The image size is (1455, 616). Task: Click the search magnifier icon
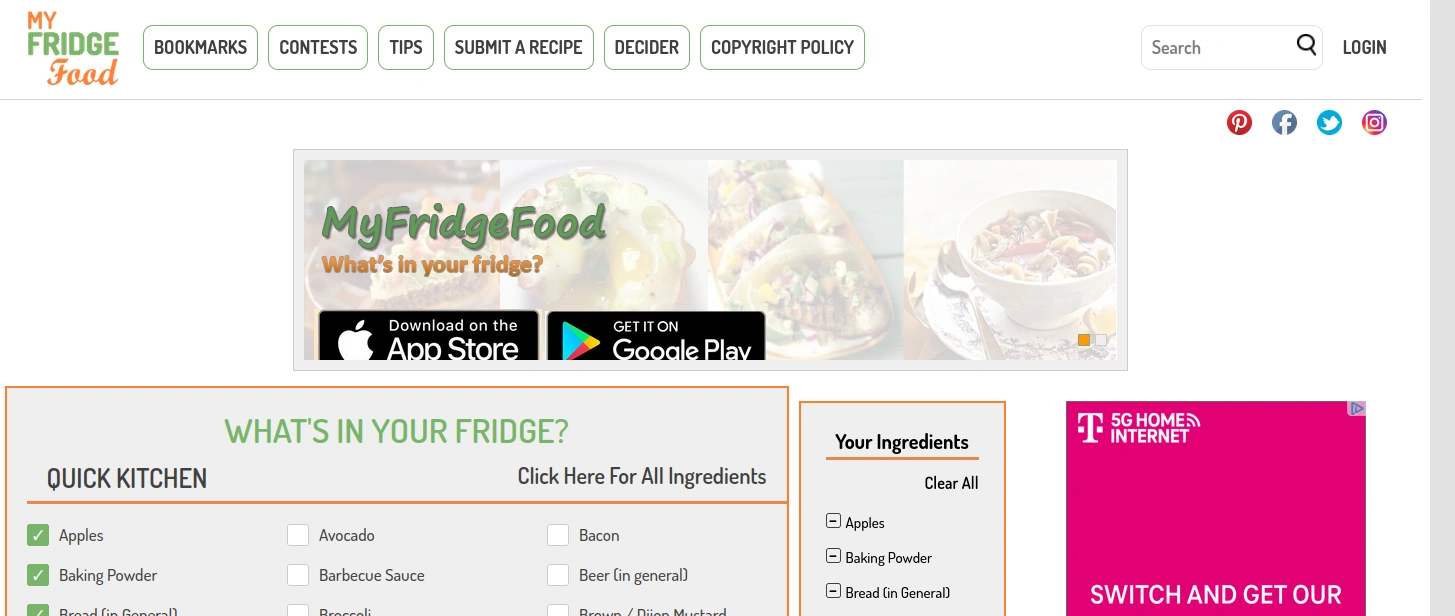[1306, 45]
